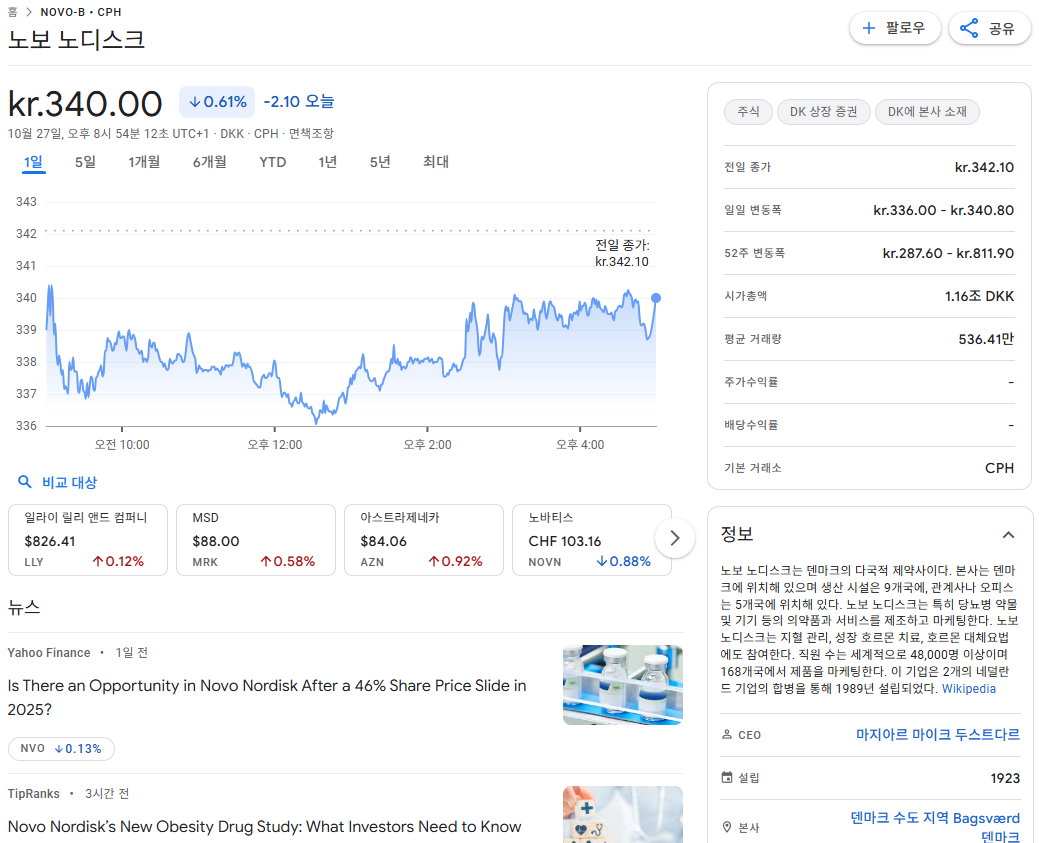
Task: Open the 덴마크 수도 지역 headquarters link
Action: tap(935, 827)
